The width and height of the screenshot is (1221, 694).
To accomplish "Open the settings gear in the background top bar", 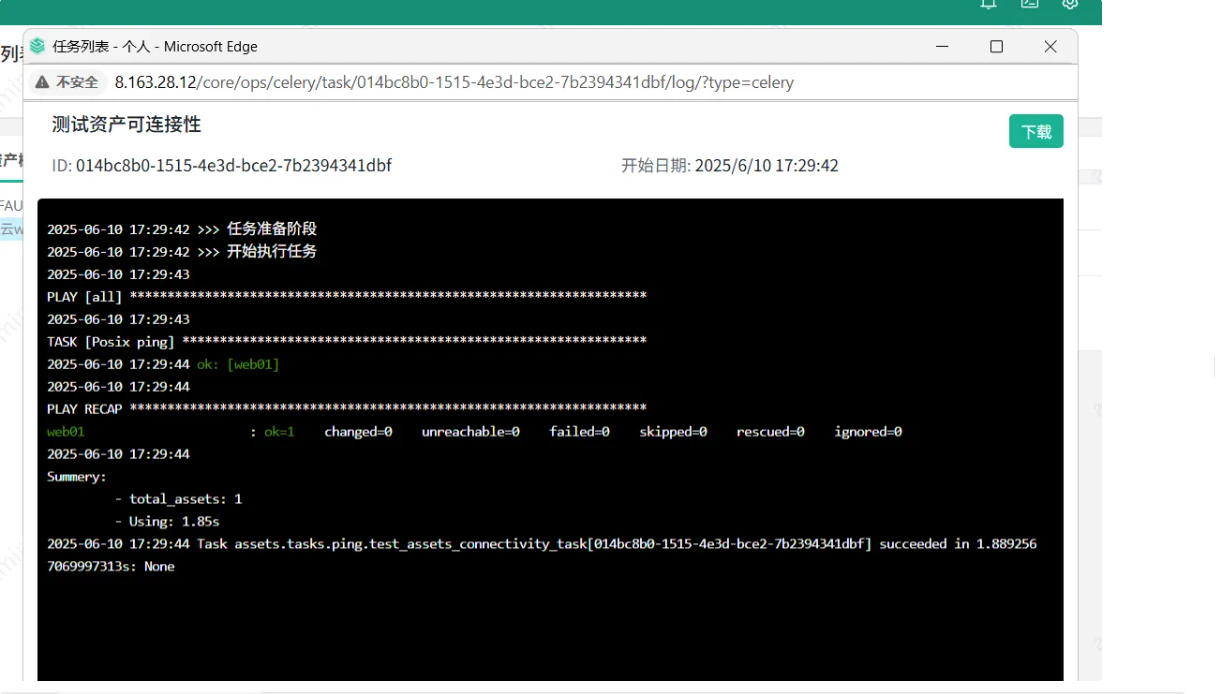I will coord(1070,4).
